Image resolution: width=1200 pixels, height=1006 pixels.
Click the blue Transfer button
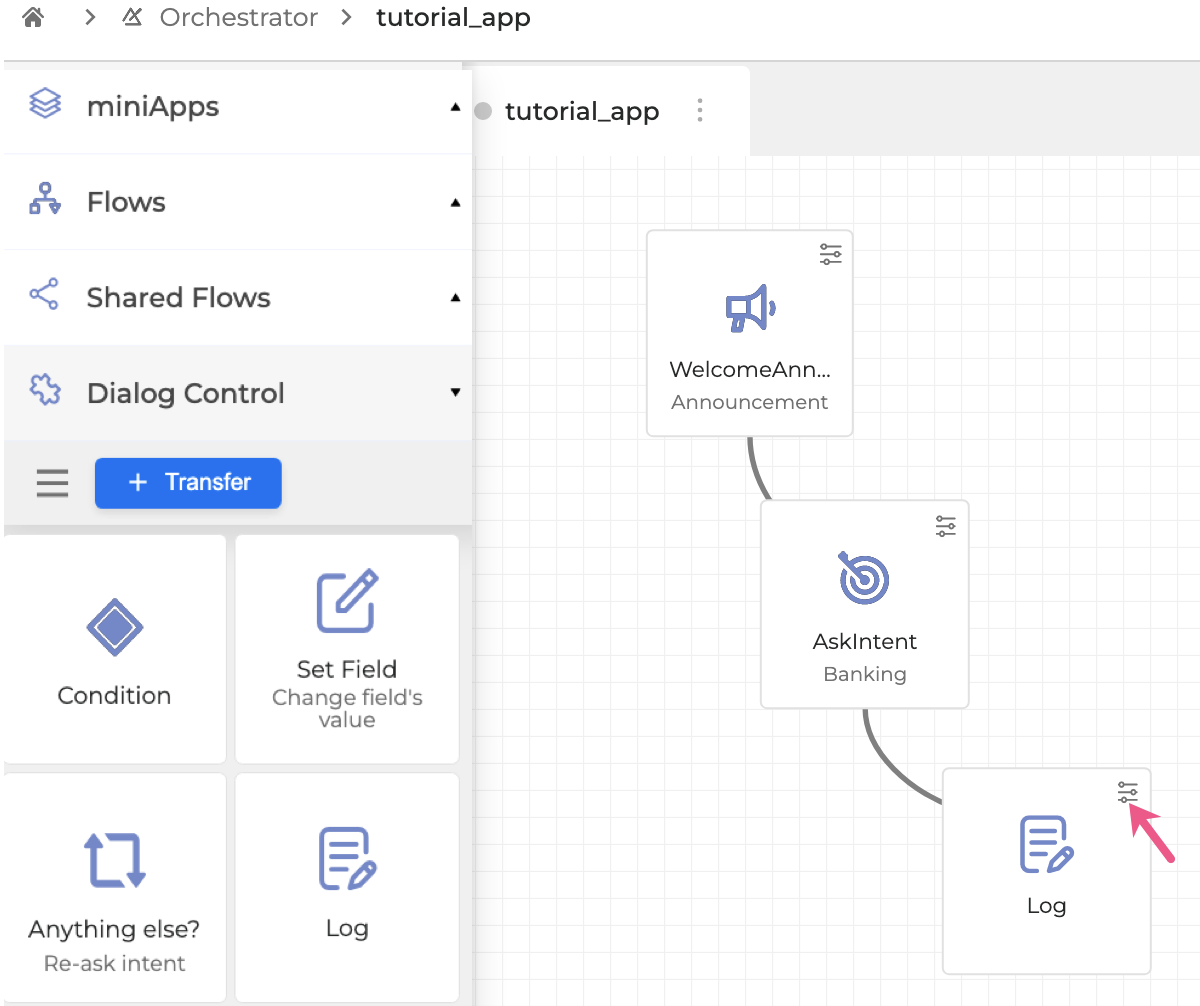tap(188, 483)
